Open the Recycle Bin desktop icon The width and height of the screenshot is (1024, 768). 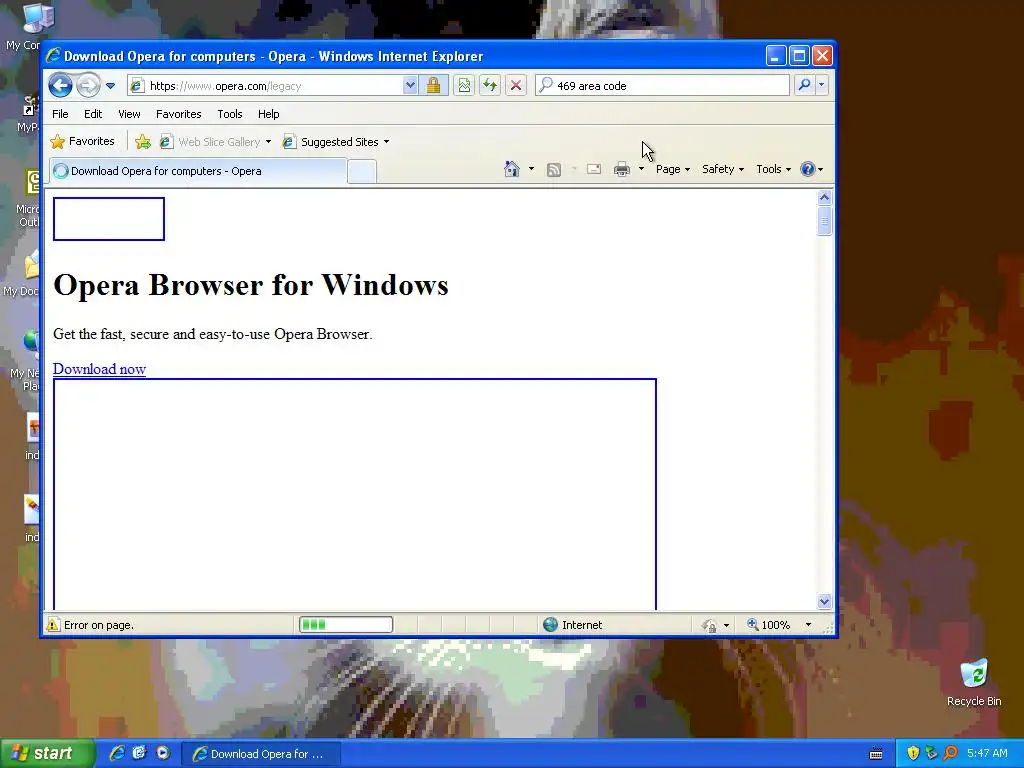click(x=974, y=683)
